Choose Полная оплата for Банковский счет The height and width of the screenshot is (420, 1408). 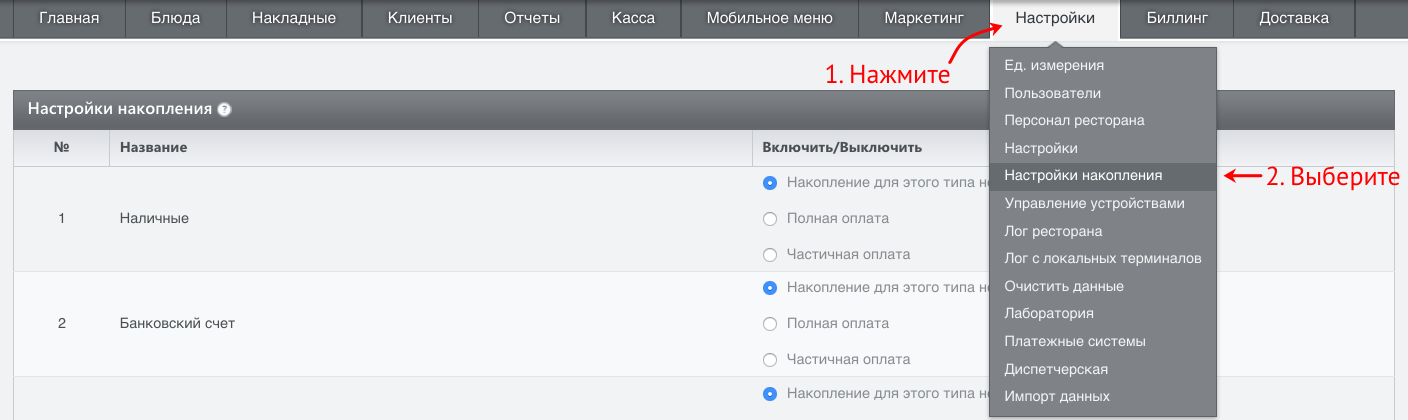(x=770, y=324)
